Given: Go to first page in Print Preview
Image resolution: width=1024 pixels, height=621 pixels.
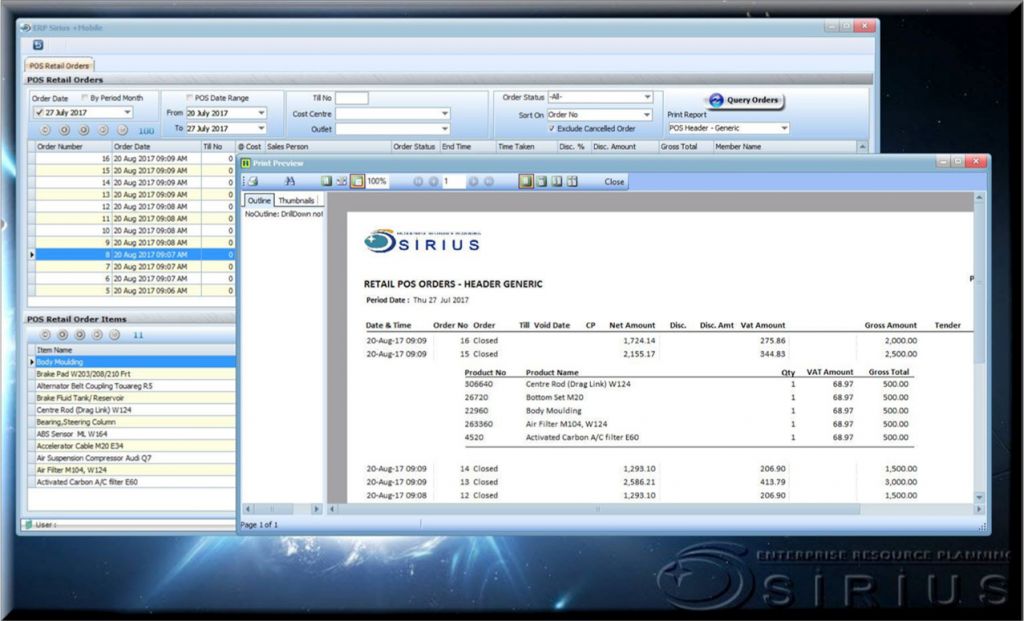Looking at the screenshot, I should pyautogui.click(x=418, y=182).
